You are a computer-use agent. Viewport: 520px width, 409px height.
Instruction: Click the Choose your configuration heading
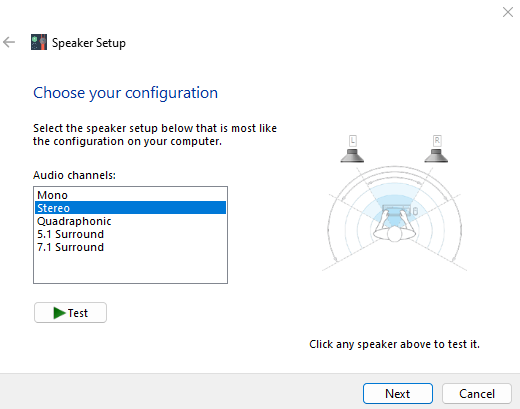(x=125, y=93)
